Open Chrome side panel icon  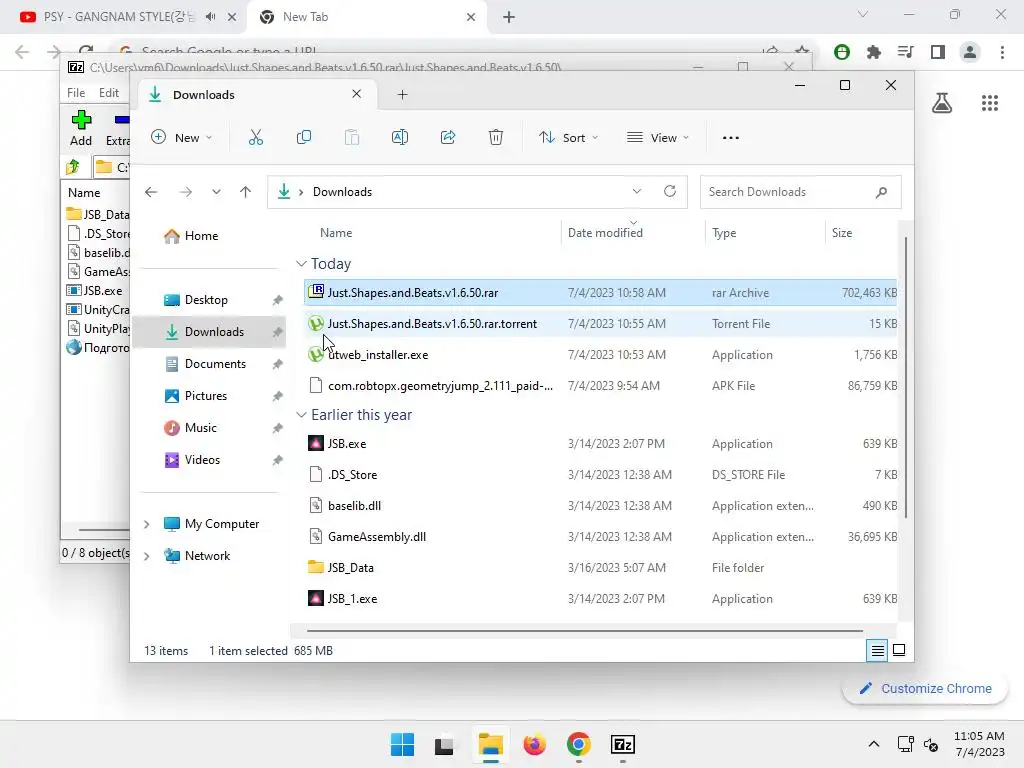tap(938, 52)
